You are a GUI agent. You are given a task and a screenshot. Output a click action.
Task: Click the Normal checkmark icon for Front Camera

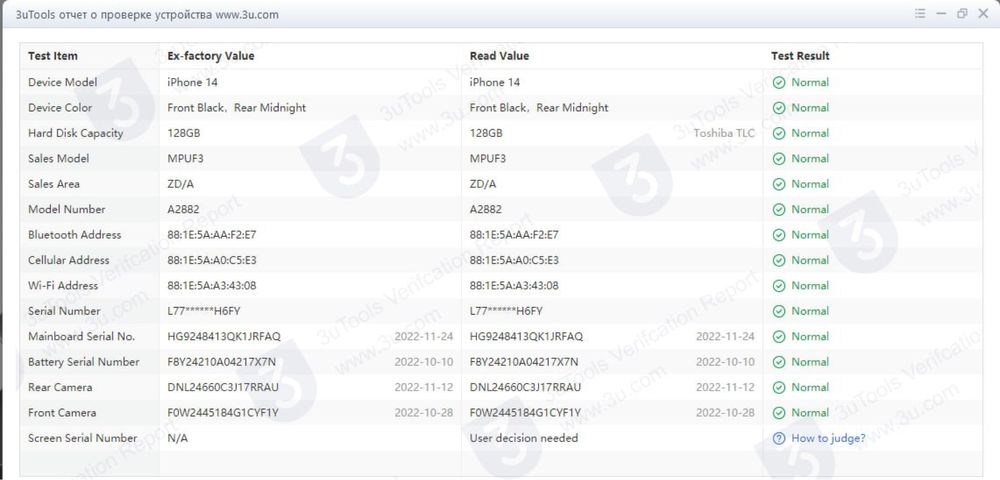(x=779, y=413)
